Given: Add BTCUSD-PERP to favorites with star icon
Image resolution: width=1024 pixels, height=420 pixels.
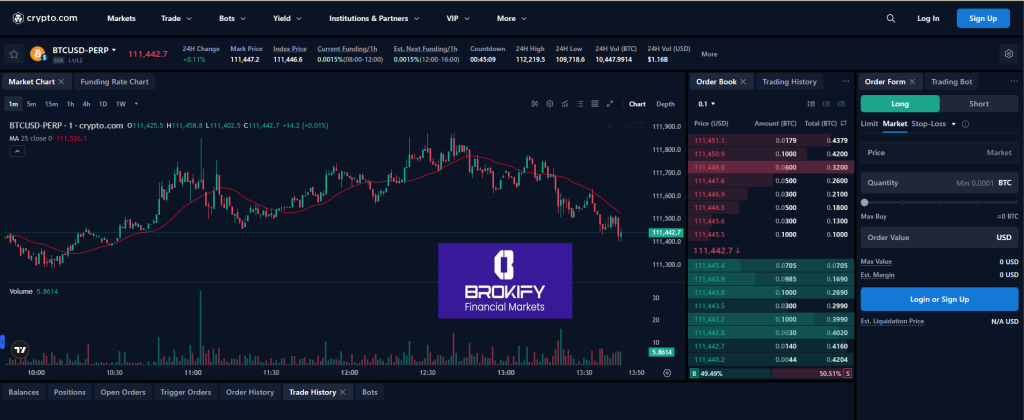Looking at the screenshot, I should click(x=15, y=54).
